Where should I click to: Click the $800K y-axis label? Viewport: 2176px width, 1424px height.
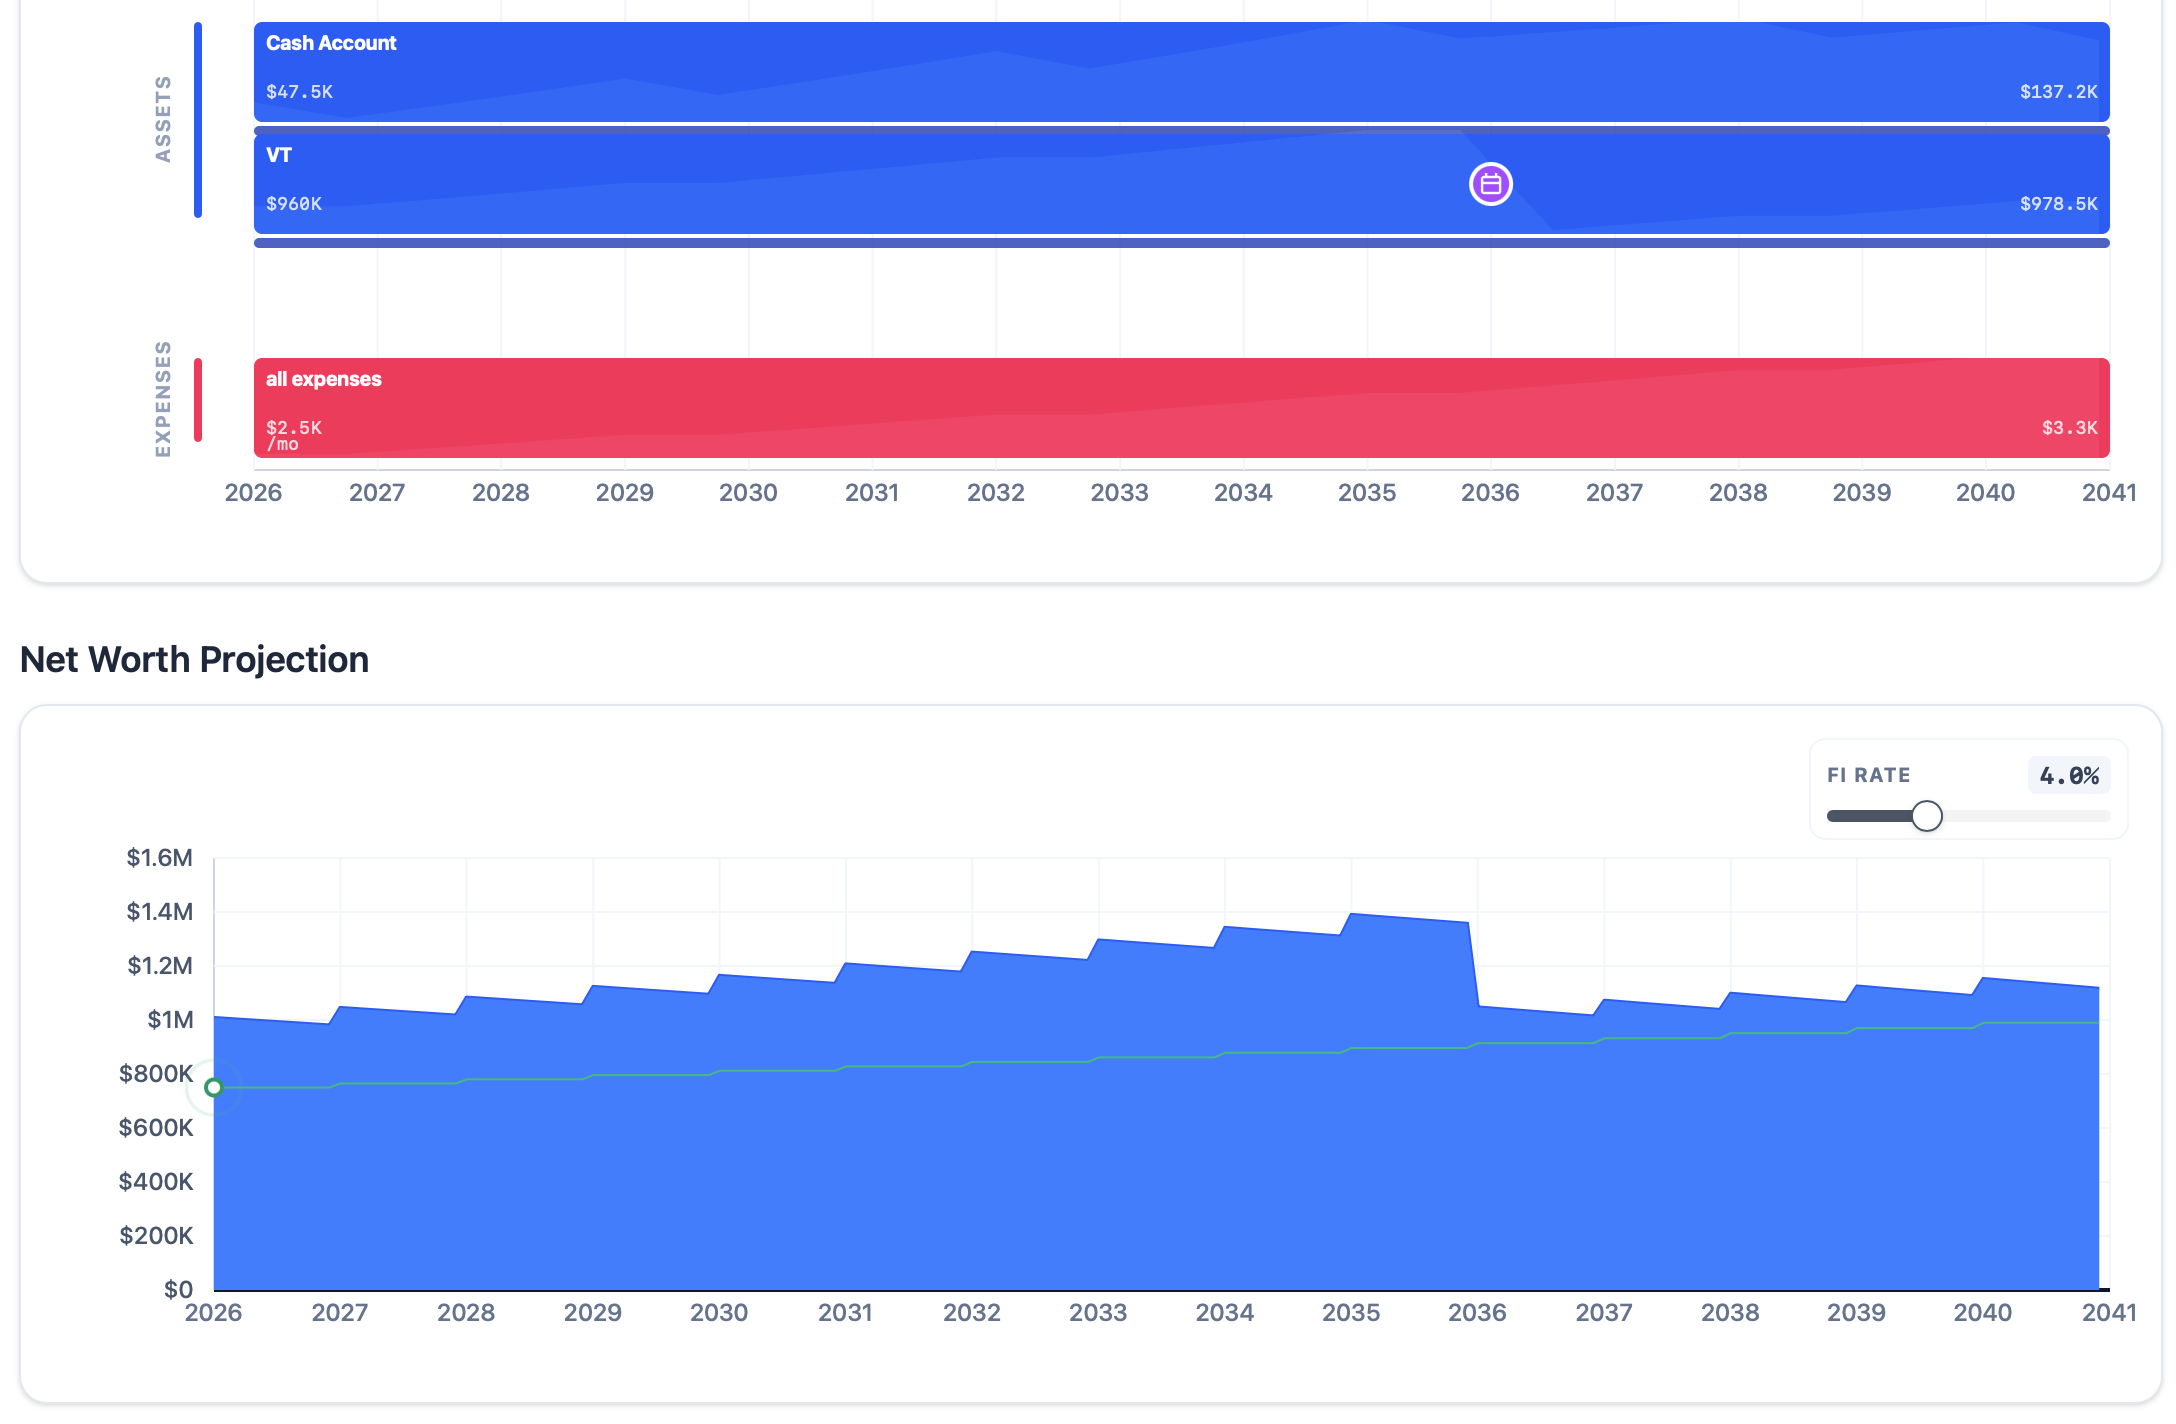[156, 1074]
